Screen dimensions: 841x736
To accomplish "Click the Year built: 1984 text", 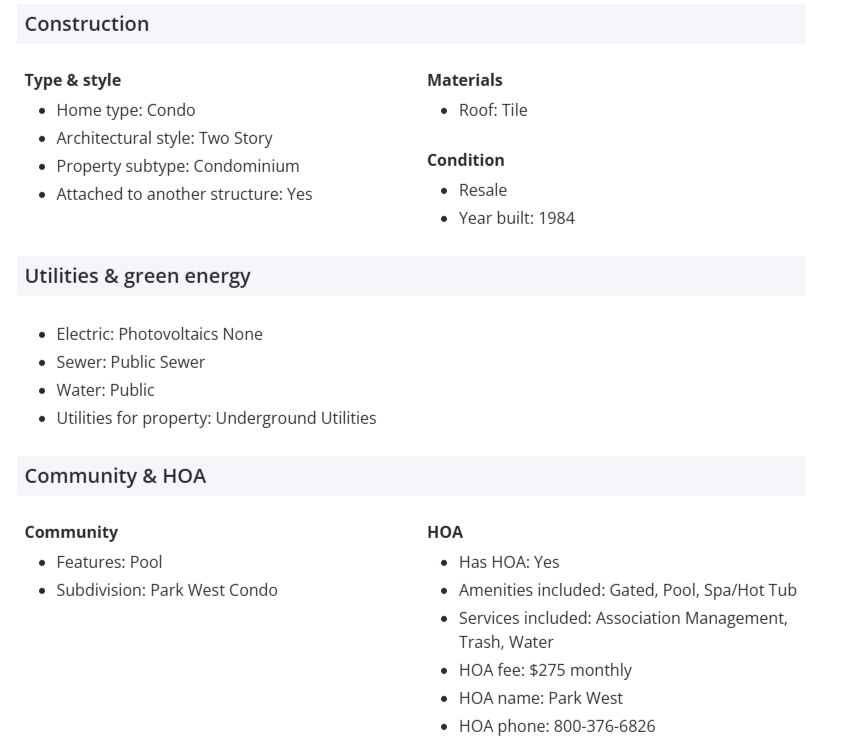I will coord(516,218).
